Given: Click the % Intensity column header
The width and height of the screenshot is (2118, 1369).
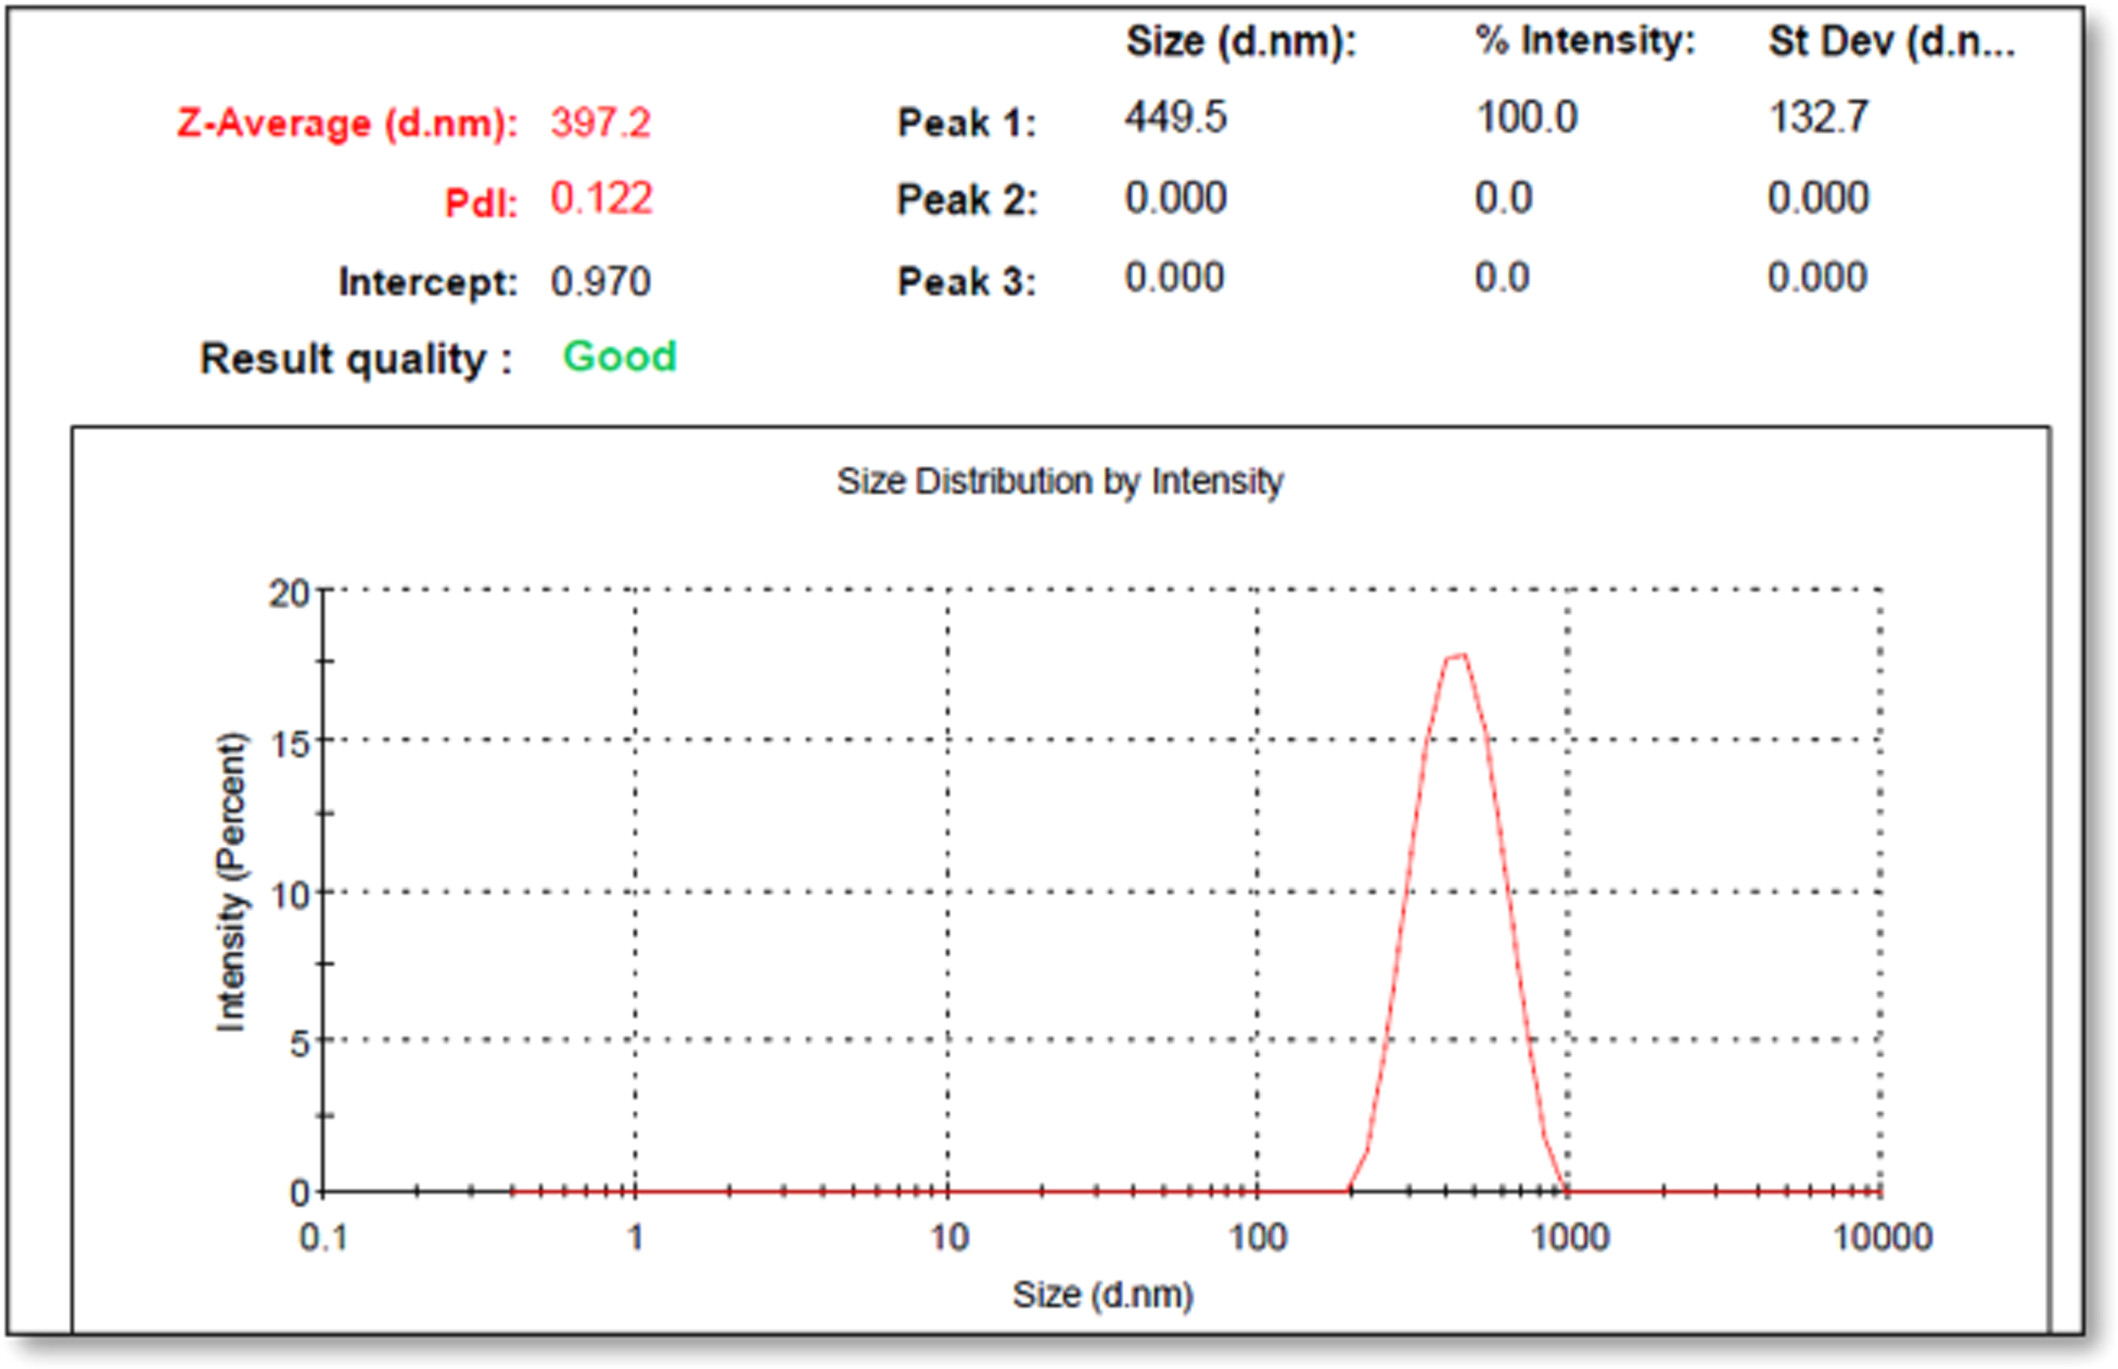Looking at the screenshot, I should click(1586, 41).
